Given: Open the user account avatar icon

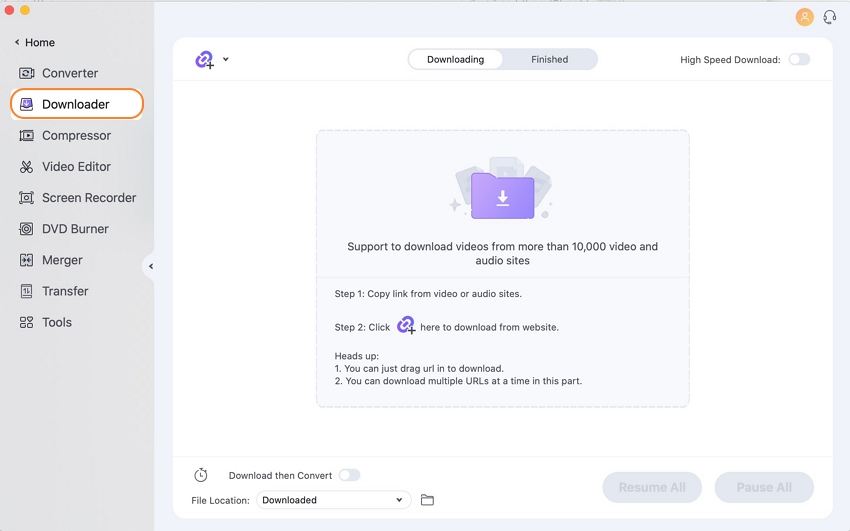Looking at the screenshot, I should pos(804,17).
